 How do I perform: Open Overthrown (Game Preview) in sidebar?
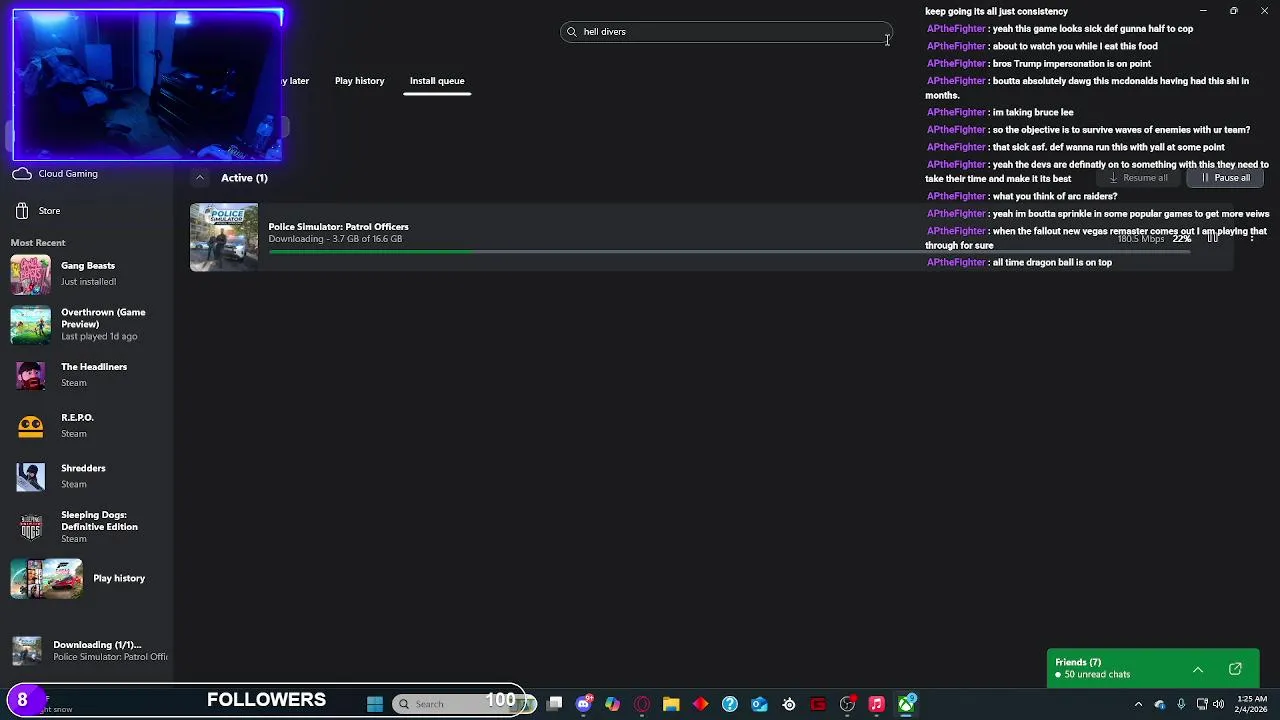tap(88, 324)
